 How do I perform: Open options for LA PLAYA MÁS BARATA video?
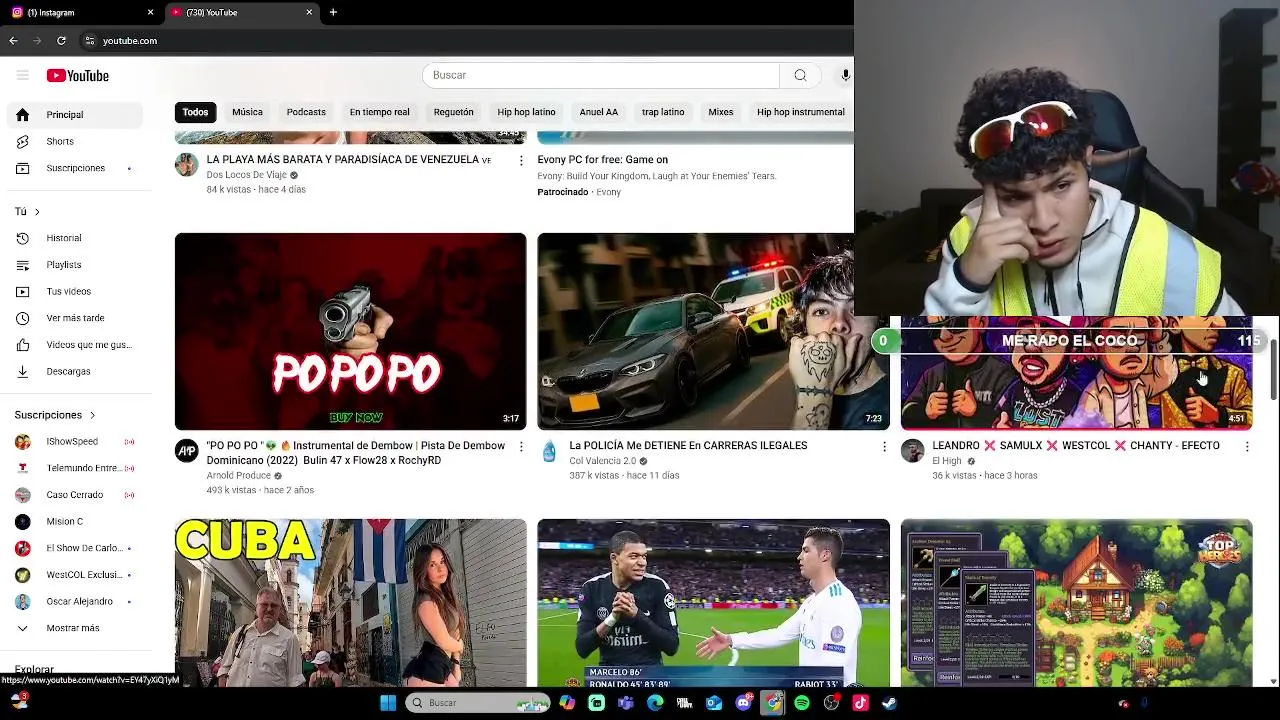click(520, 160)
